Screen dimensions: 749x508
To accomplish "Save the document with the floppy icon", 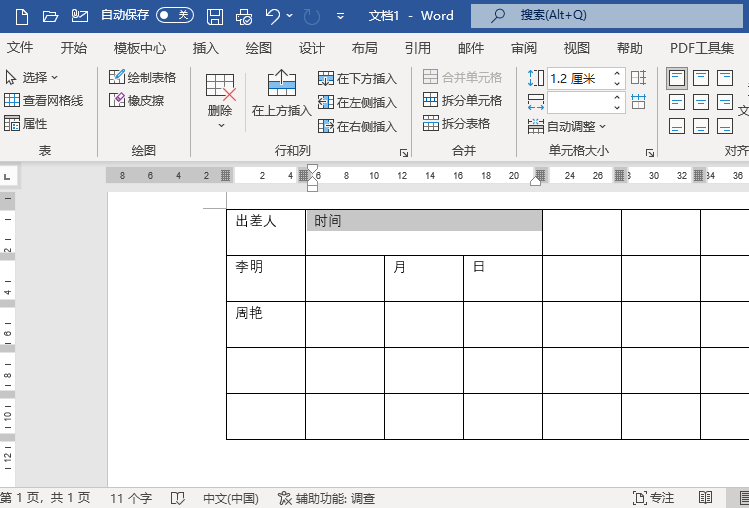I will 215,16.
